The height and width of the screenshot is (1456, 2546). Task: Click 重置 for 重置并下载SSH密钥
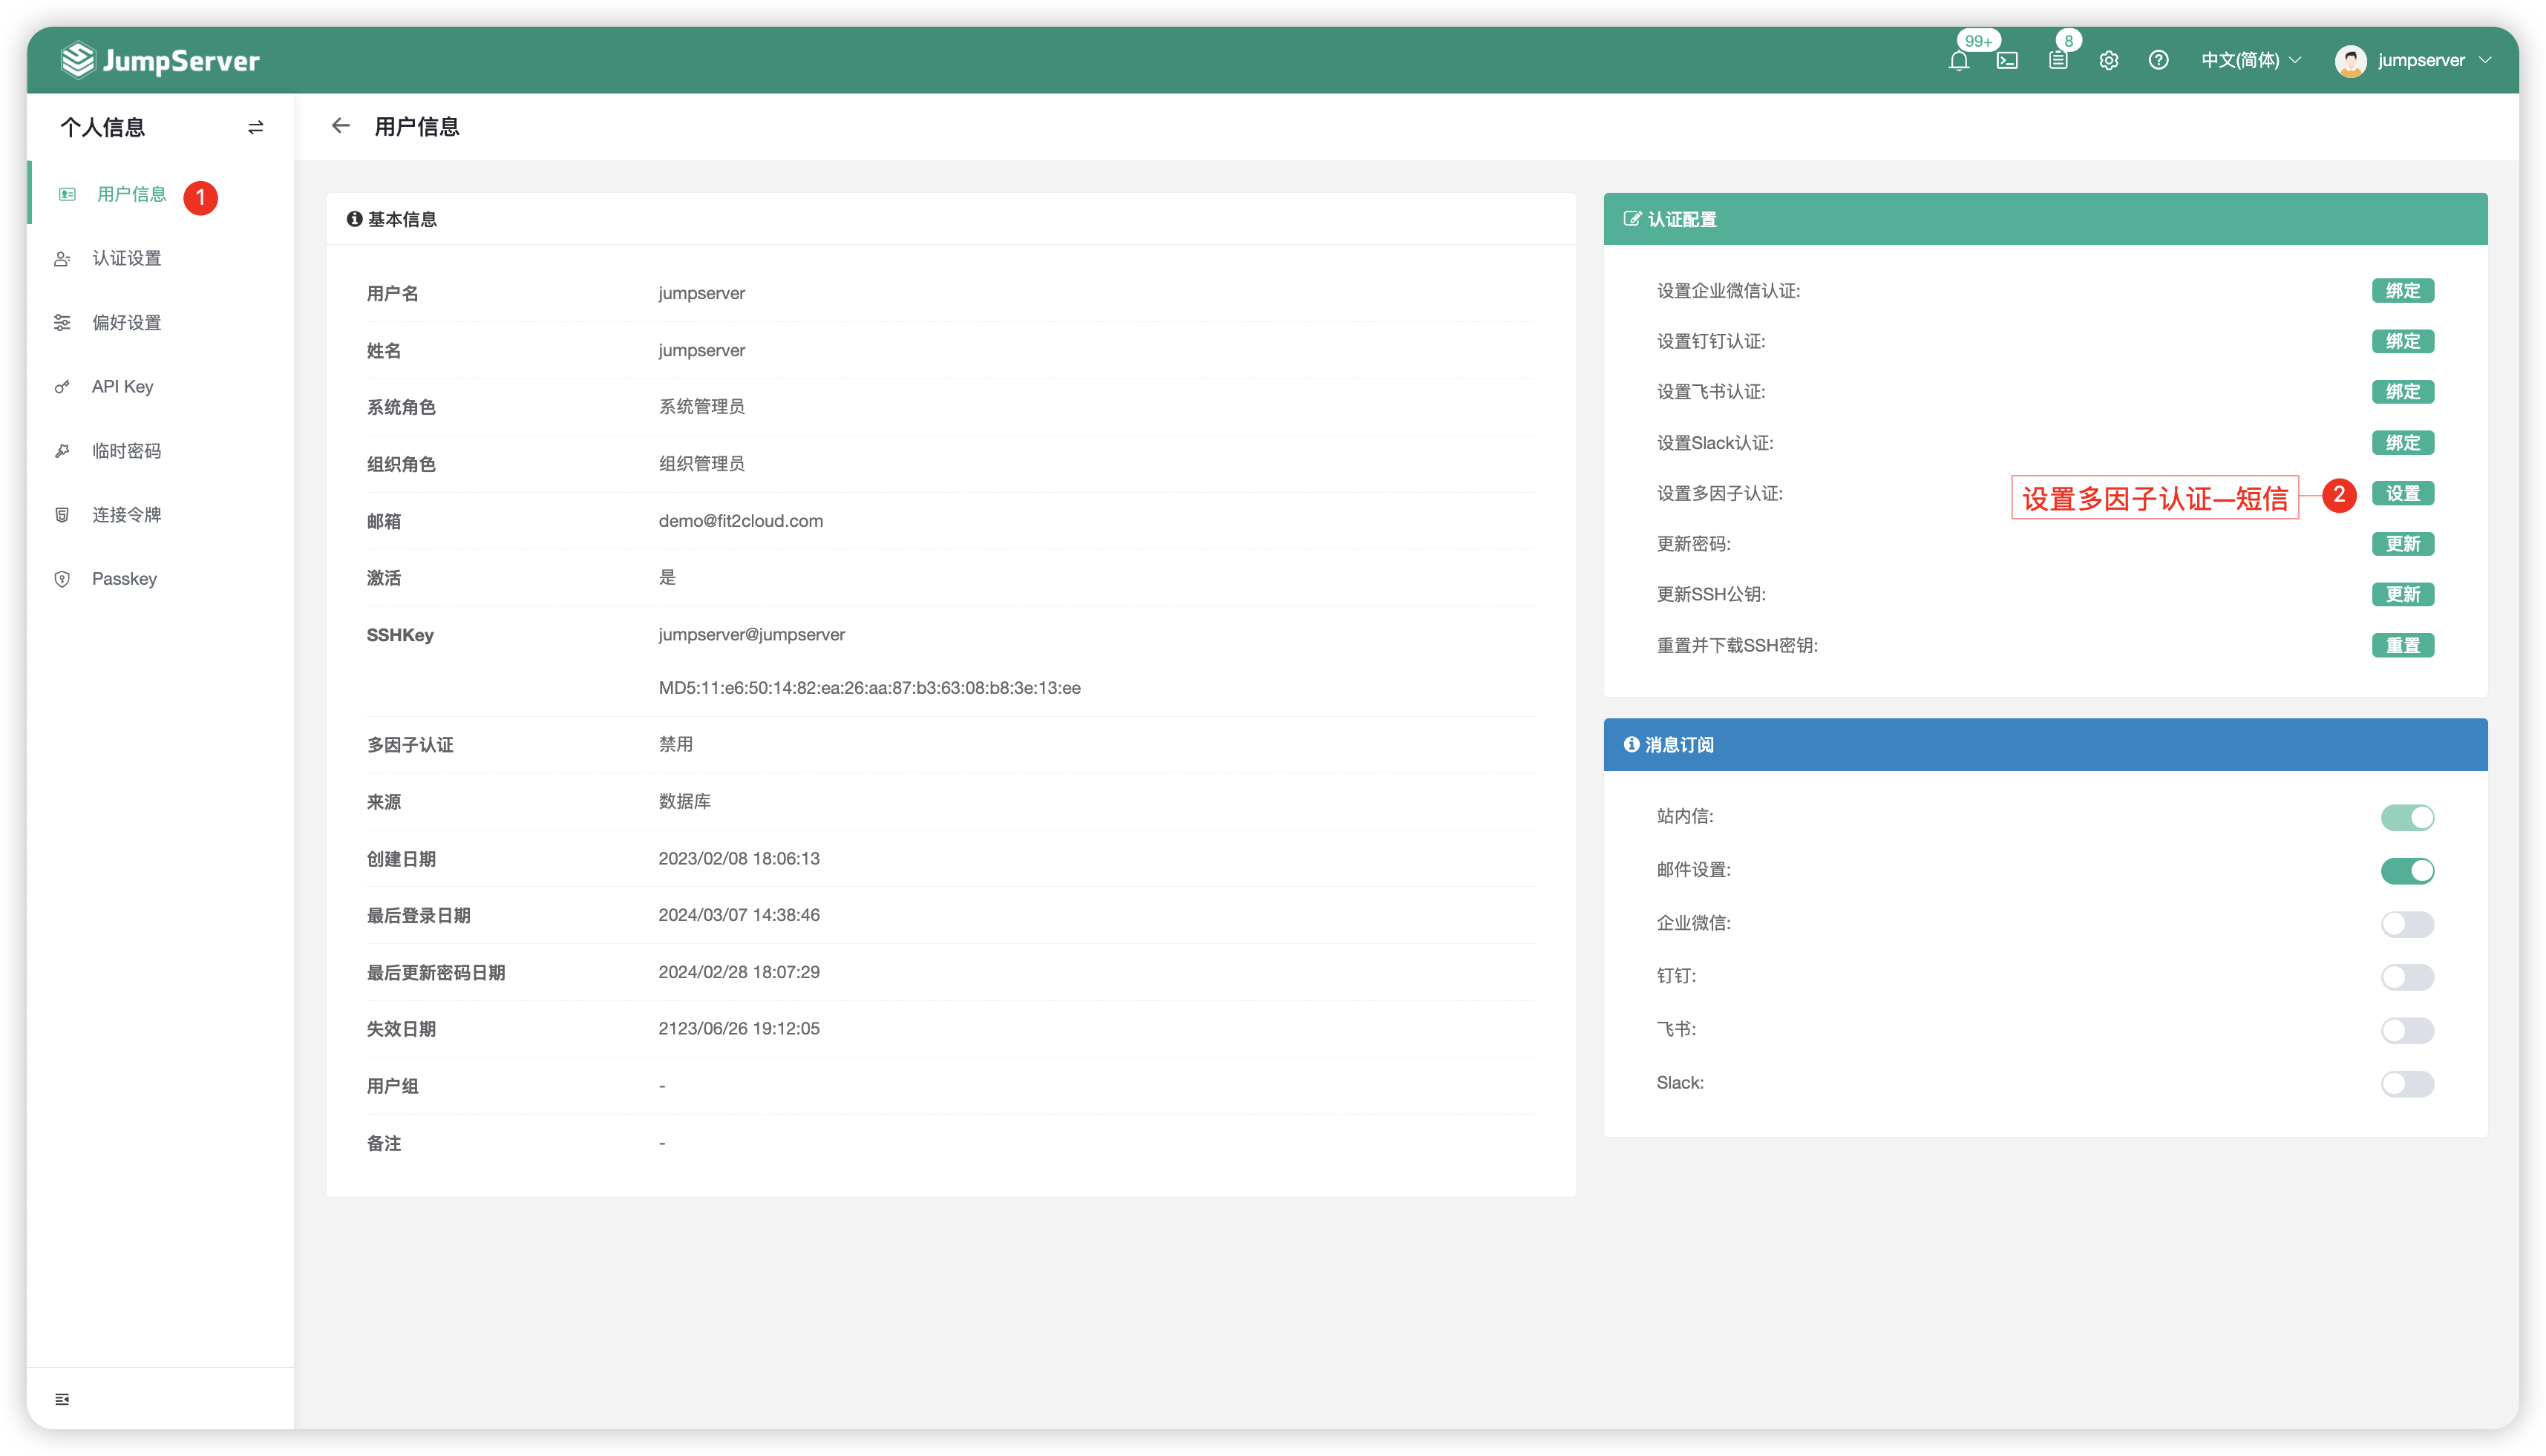click(2402, 646)
